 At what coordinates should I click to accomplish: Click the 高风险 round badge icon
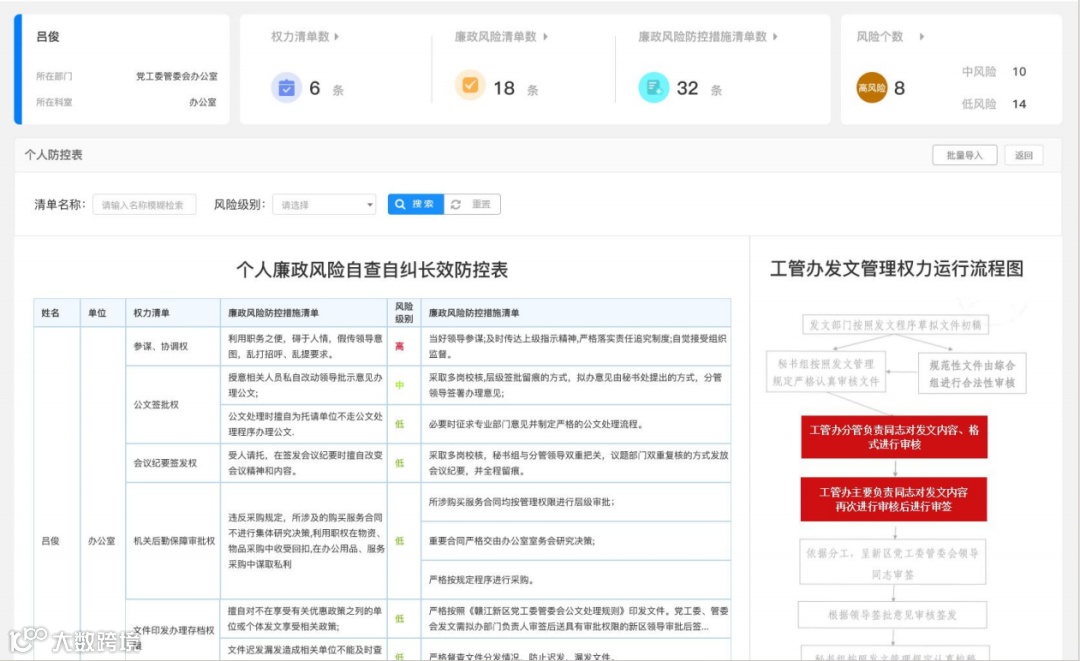[x=871, y=87]
